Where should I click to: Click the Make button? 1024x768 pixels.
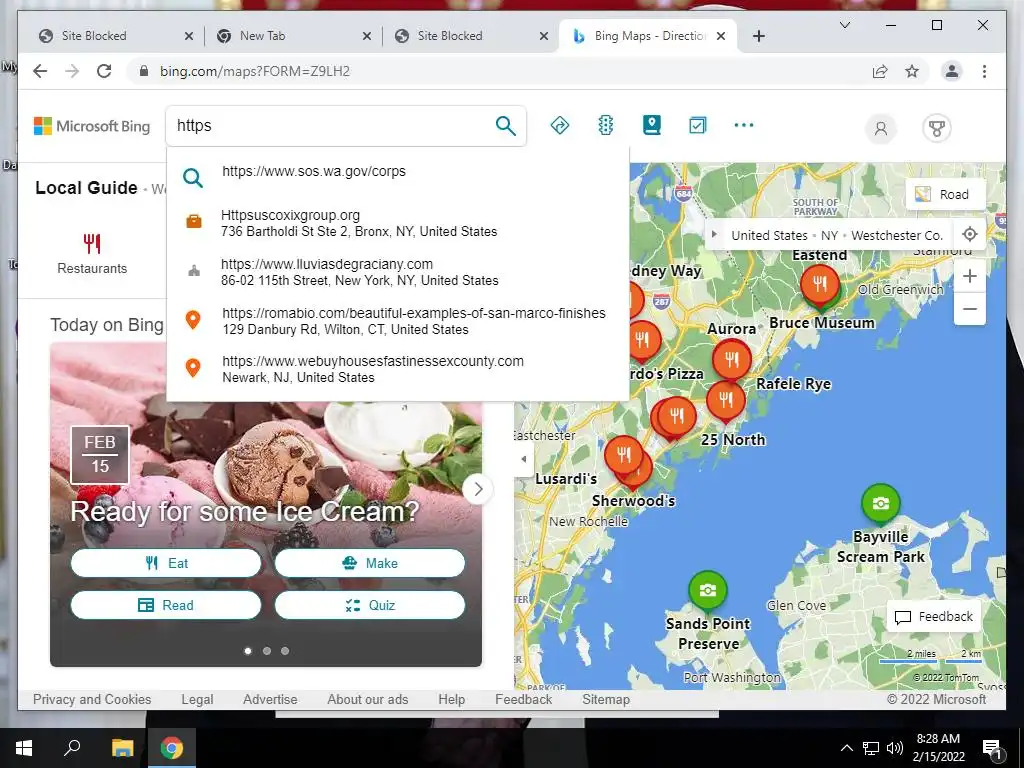pos(370,563)
